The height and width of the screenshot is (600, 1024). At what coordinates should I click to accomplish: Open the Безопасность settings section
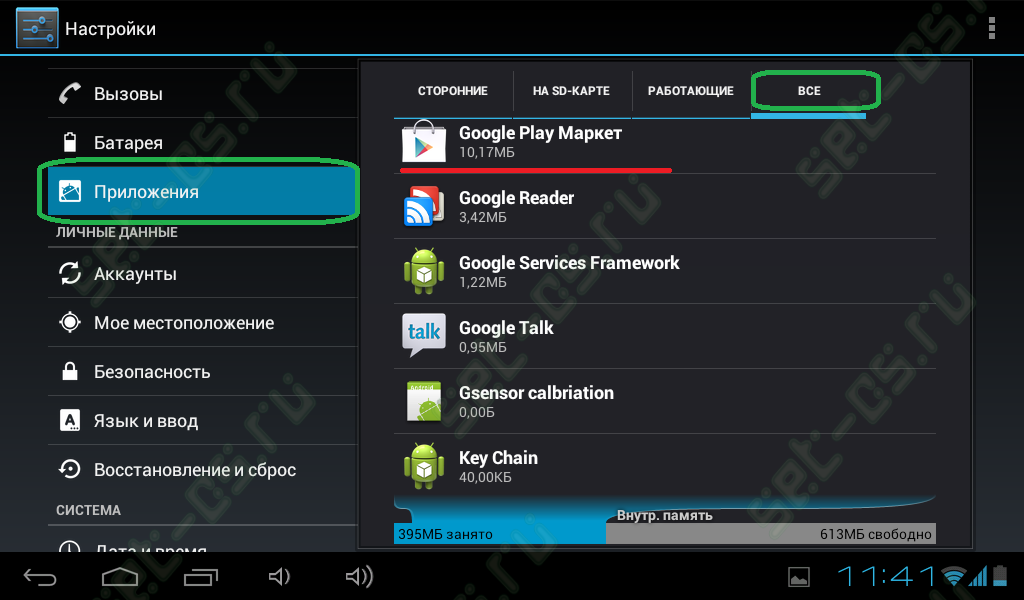(202, 371)
